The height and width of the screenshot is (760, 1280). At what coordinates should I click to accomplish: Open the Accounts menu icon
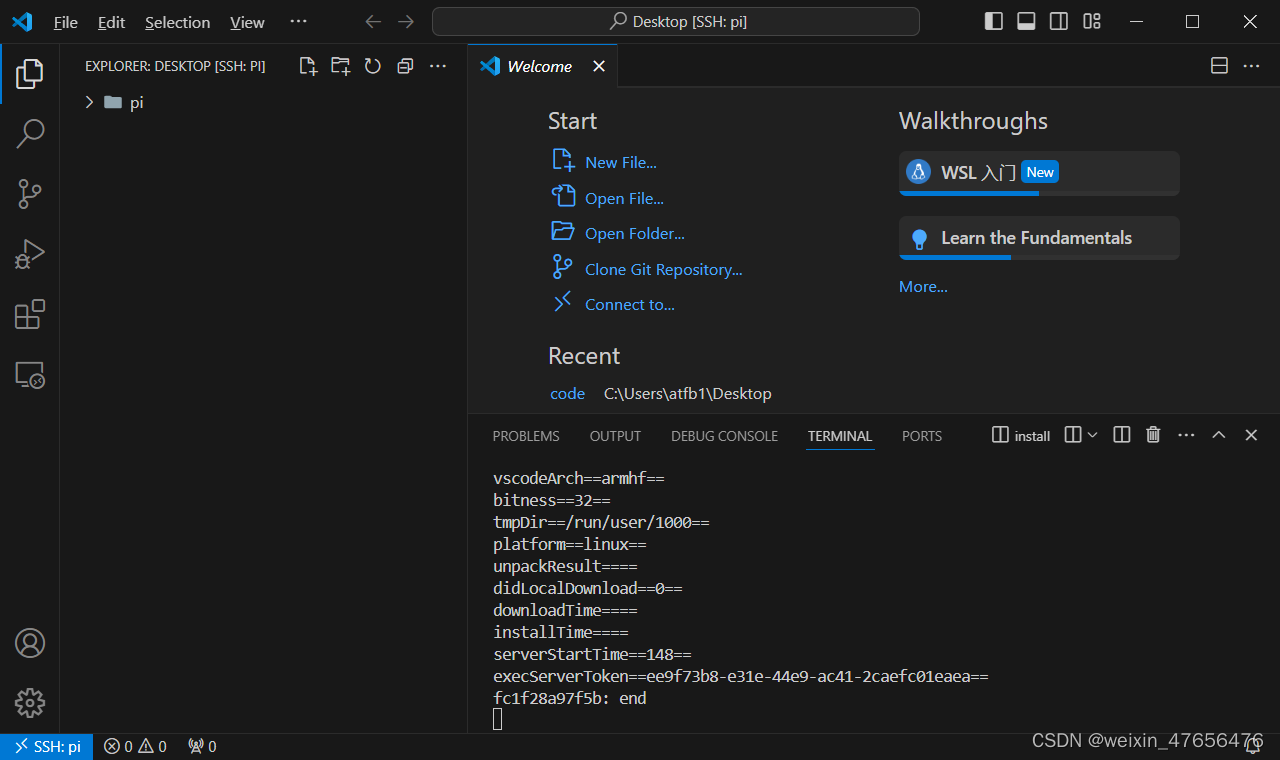point(30,642)
